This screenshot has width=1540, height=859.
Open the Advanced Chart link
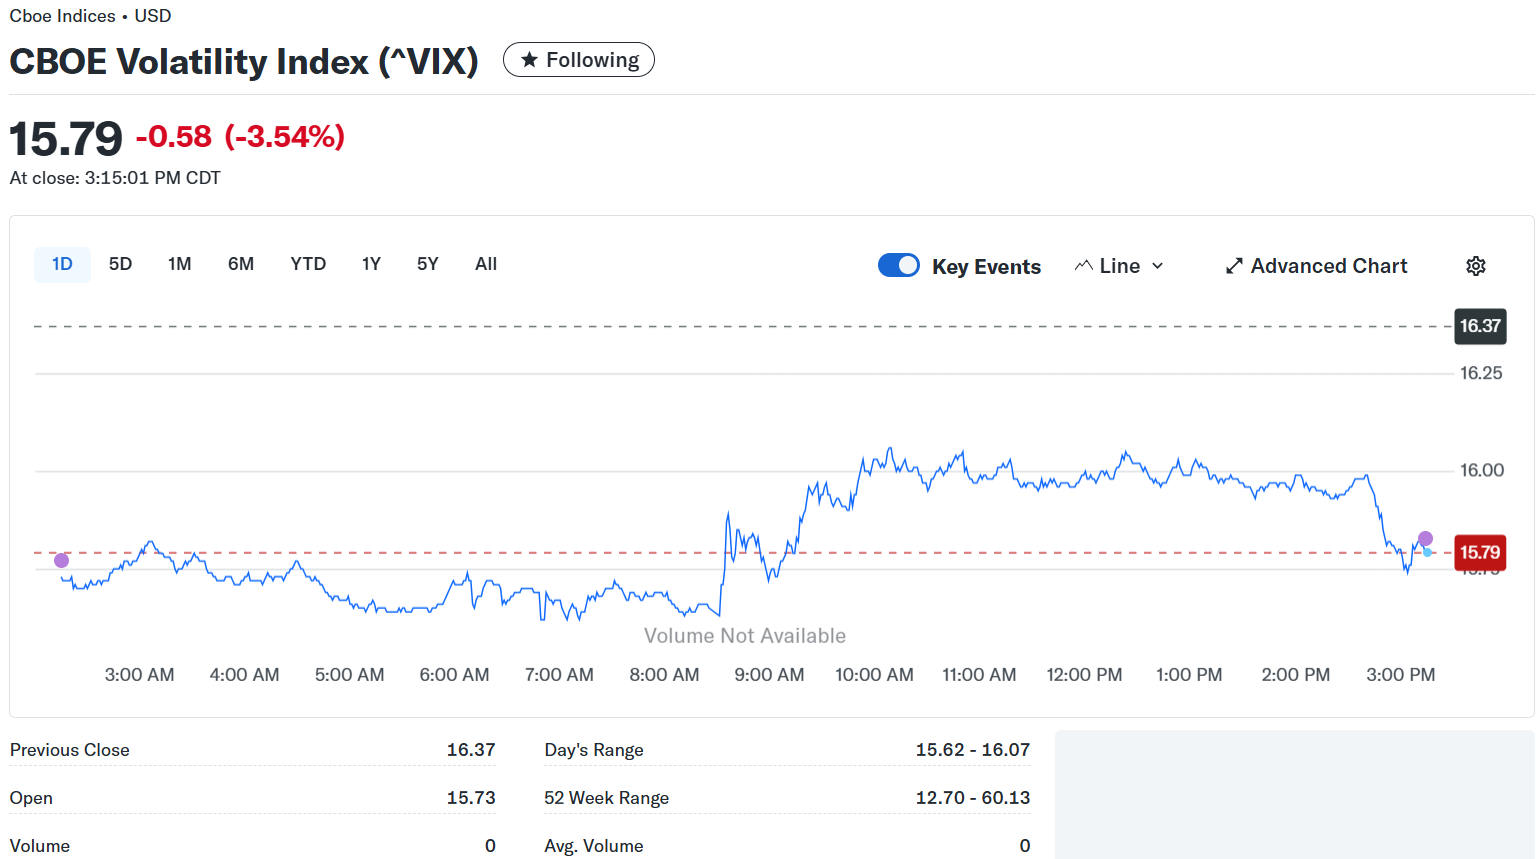pyautogui.click(x=1316, y=266)
